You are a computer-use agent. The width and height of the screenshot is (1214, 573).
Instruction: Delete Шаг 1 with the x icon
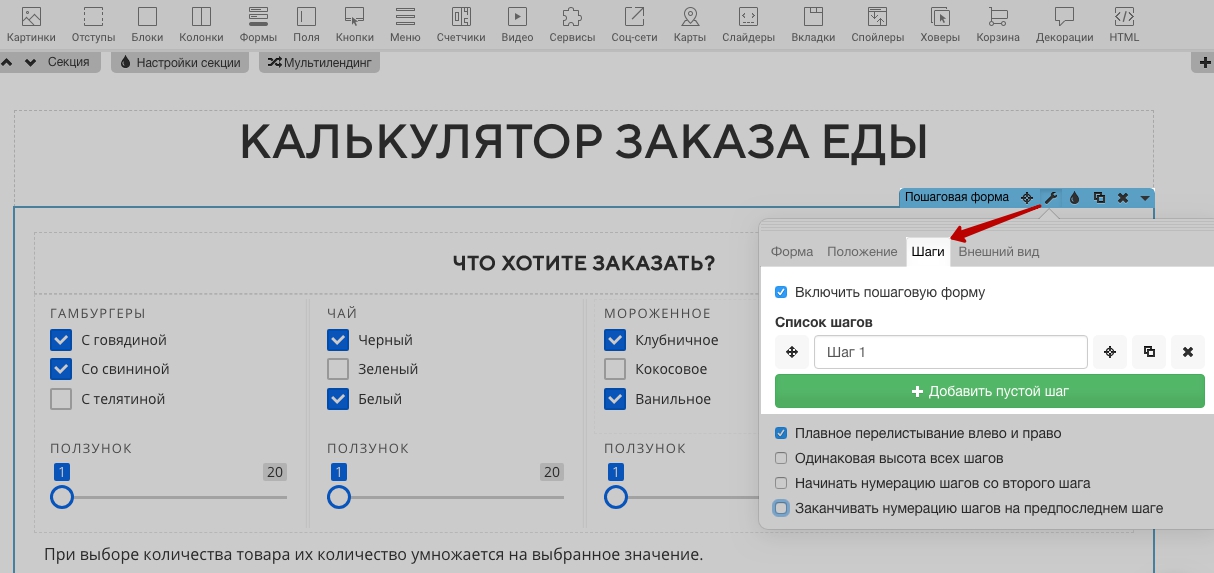tap(1188, 352)
